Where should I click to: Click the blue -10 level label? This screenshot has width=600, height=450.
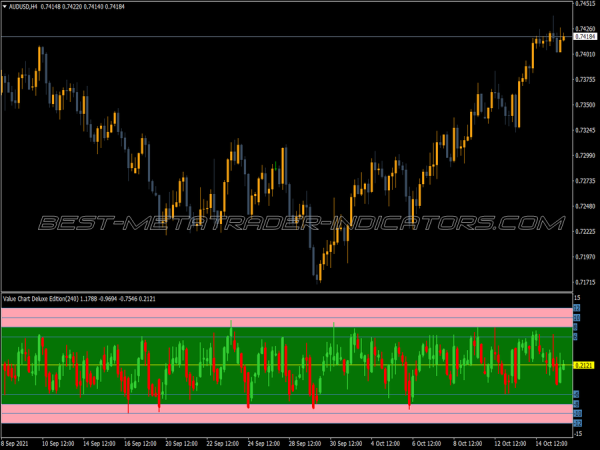point(577,414)
